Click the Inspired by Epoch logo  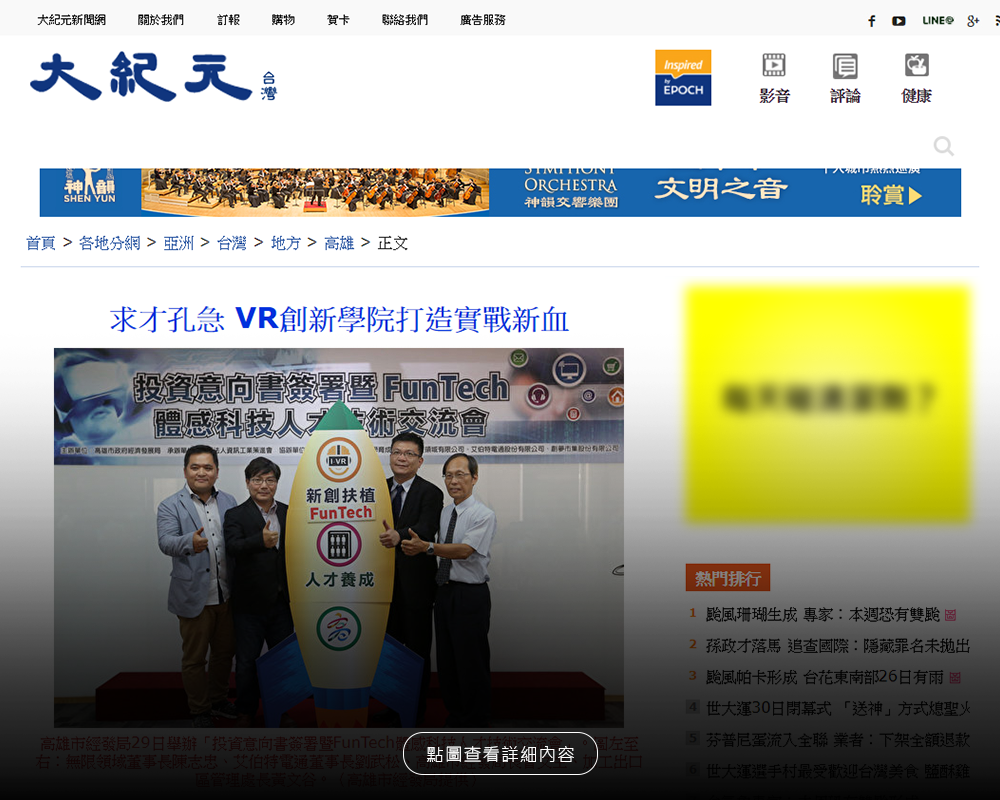[x=683, y=78]
